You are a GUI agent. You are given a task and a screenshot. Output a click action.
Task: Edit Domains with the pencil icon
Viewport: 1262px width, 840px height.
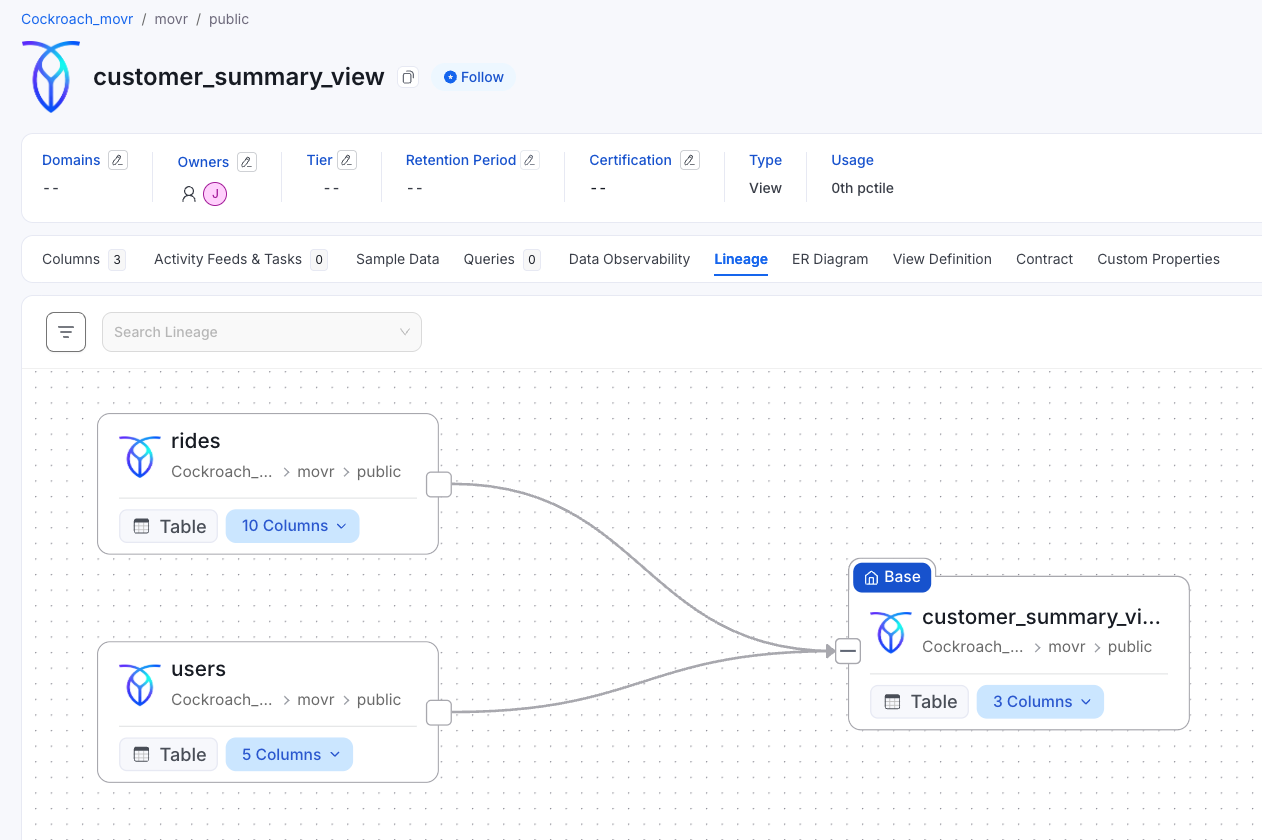tap(118, 160)
